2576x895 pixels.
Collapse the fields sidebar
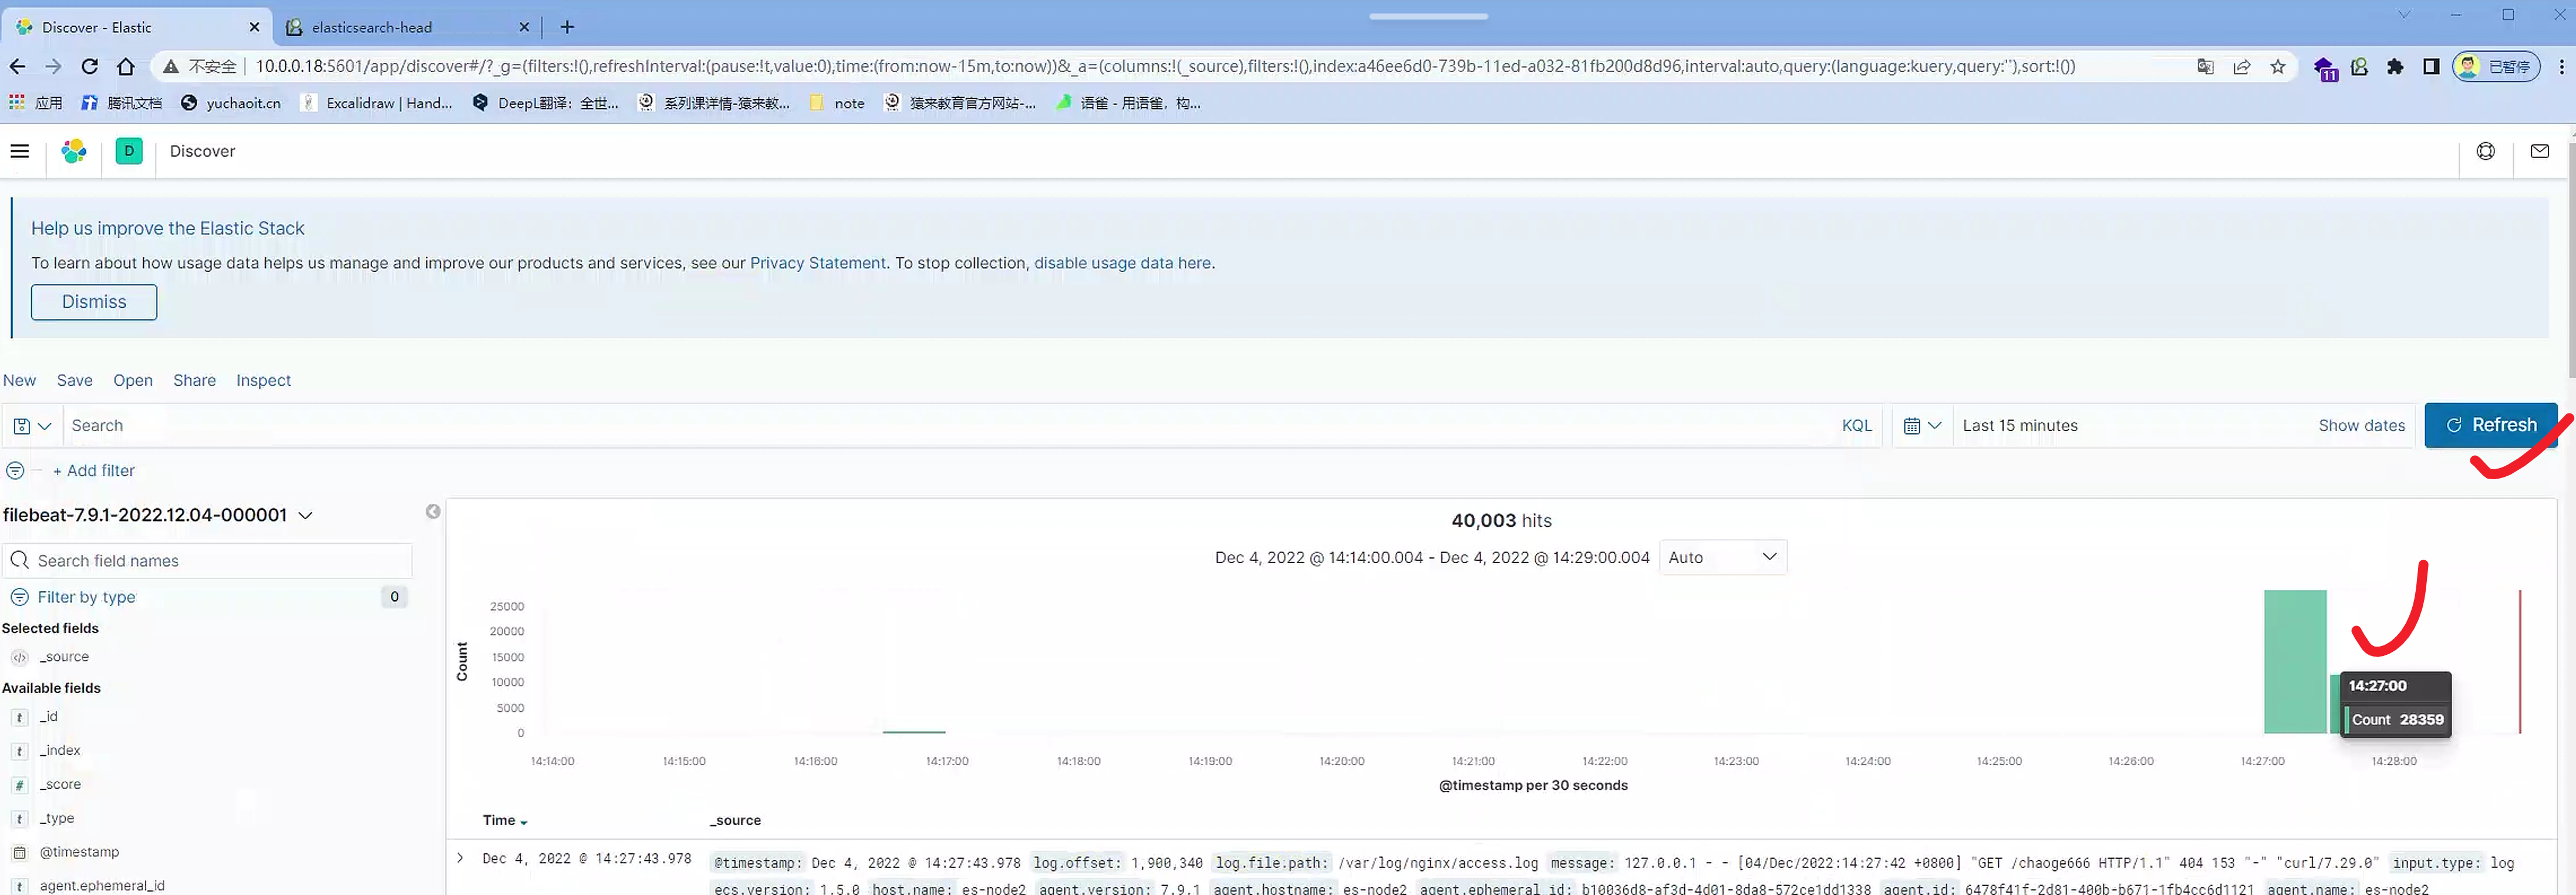point(432,511)
